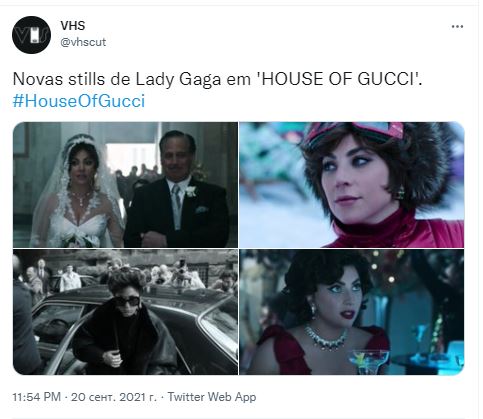Open the tweet's three-dot more menu
The height and width of the screenshot is (419, 483).
click(457, 26)
